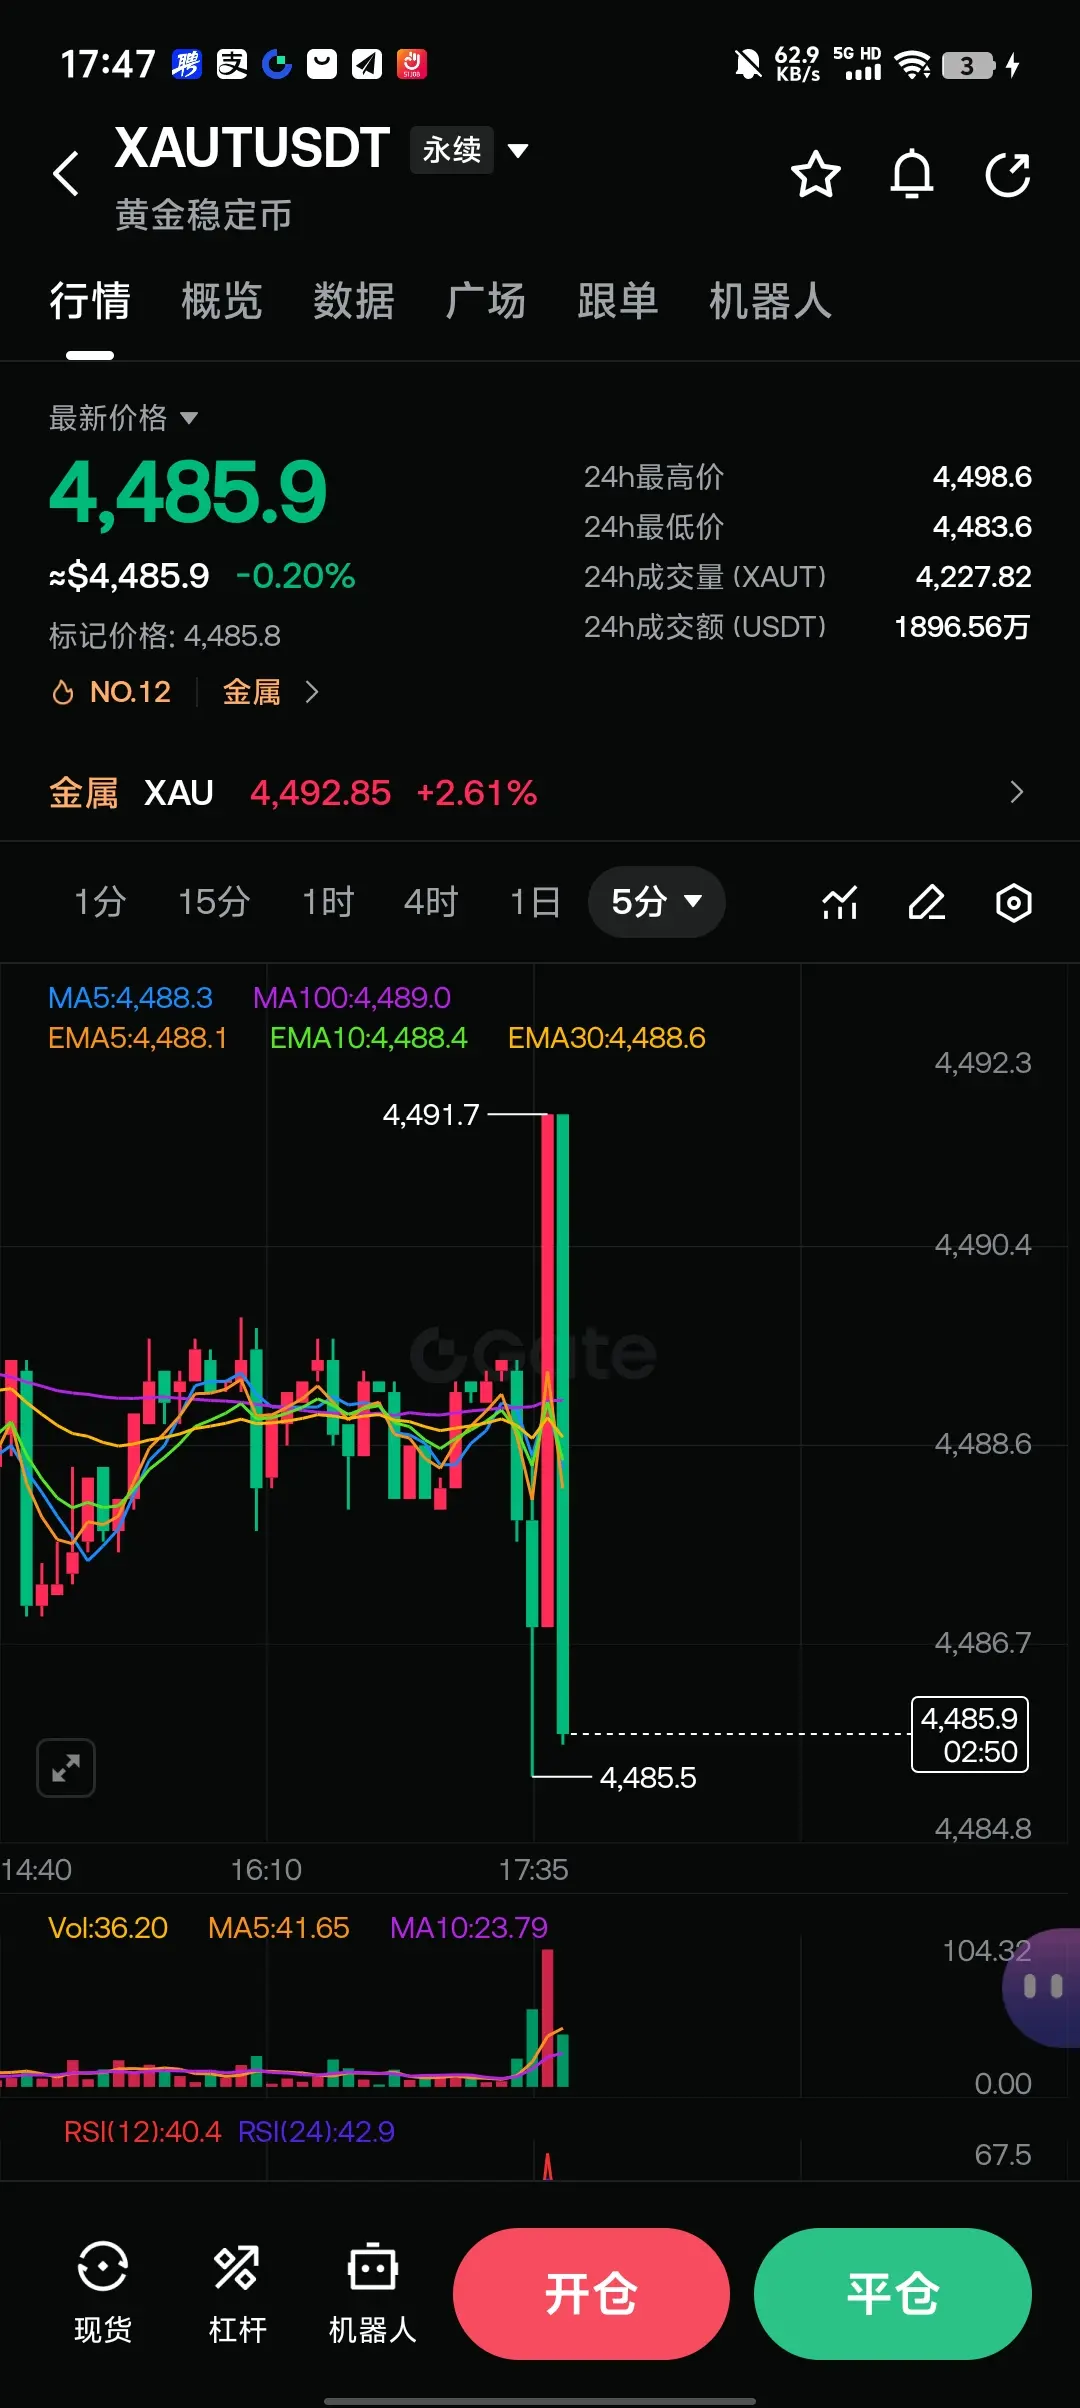Open the 永续 contract type dropdown
The height and width of the screenshot is (2408, 1080).
tap(470, 151)
